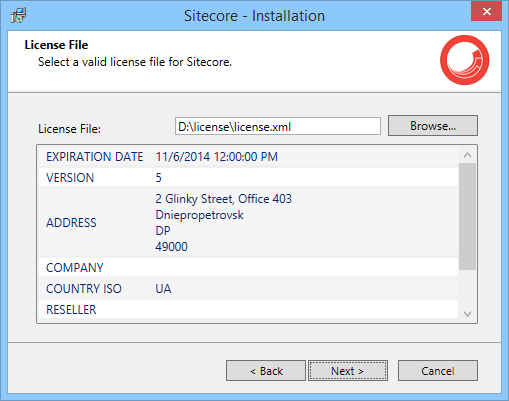Viewport: 509px width, 401px height.
Task: Click the Browse... button
Action: coord(433,126)
